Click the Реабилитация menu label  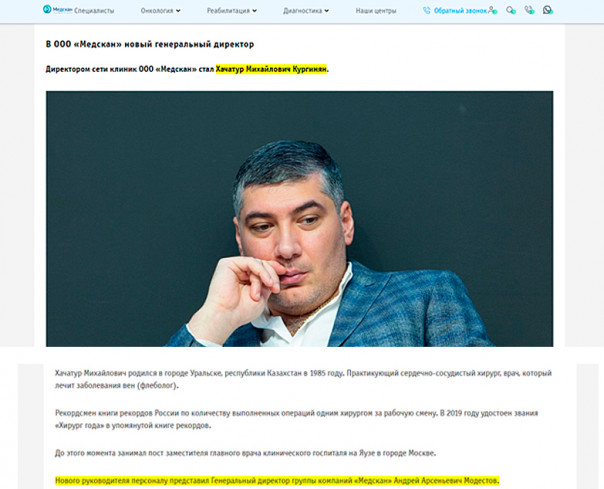coord(228,11)
